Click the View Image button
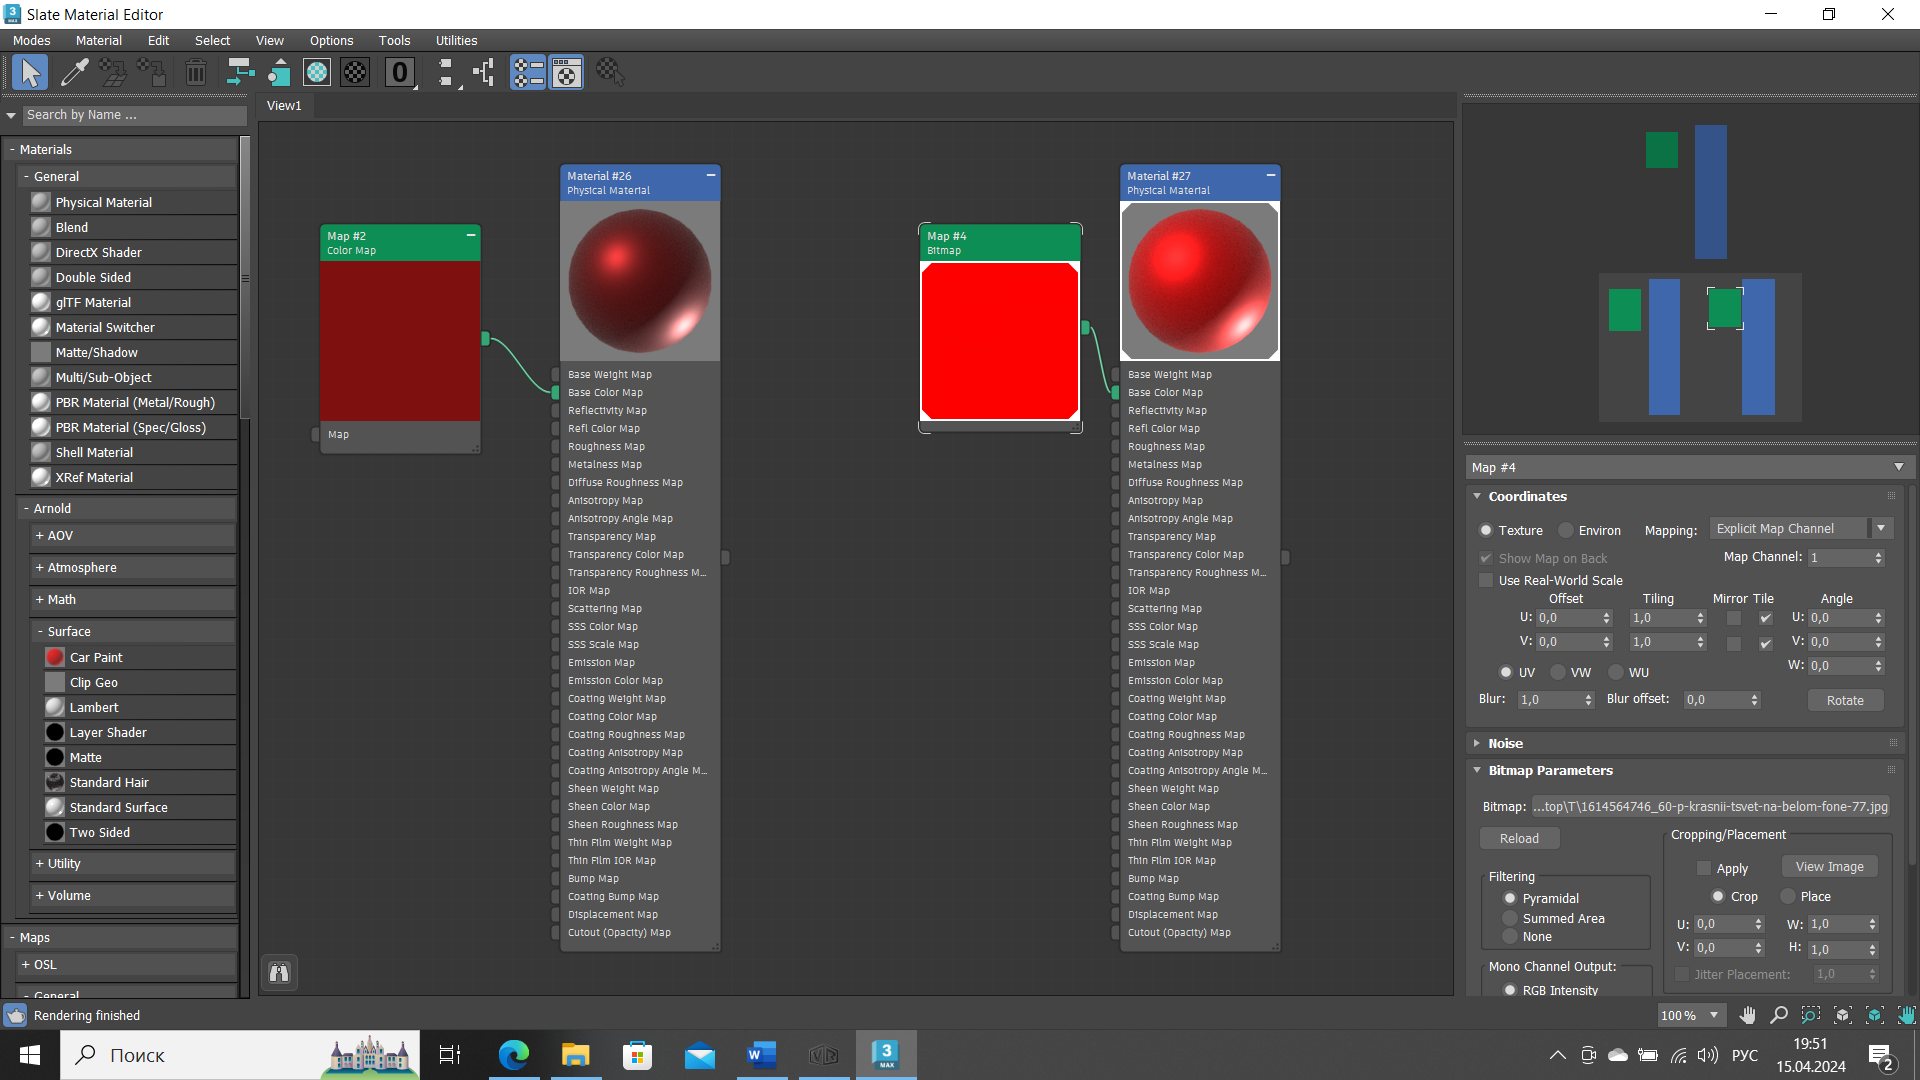This screenshot has width=1920, height=1080. pyautogui.click(x=1829, y=866)
